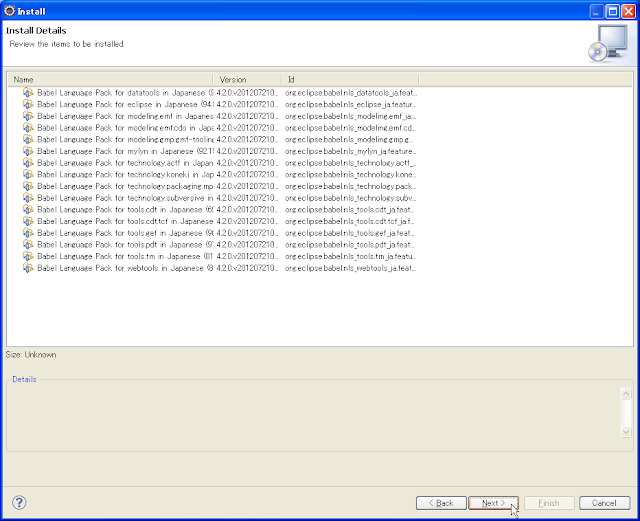The width and height of the screenshot is (640, 521).
Task: Click the technology.actf pack feature icon
Action: click(x=28, y=163)
